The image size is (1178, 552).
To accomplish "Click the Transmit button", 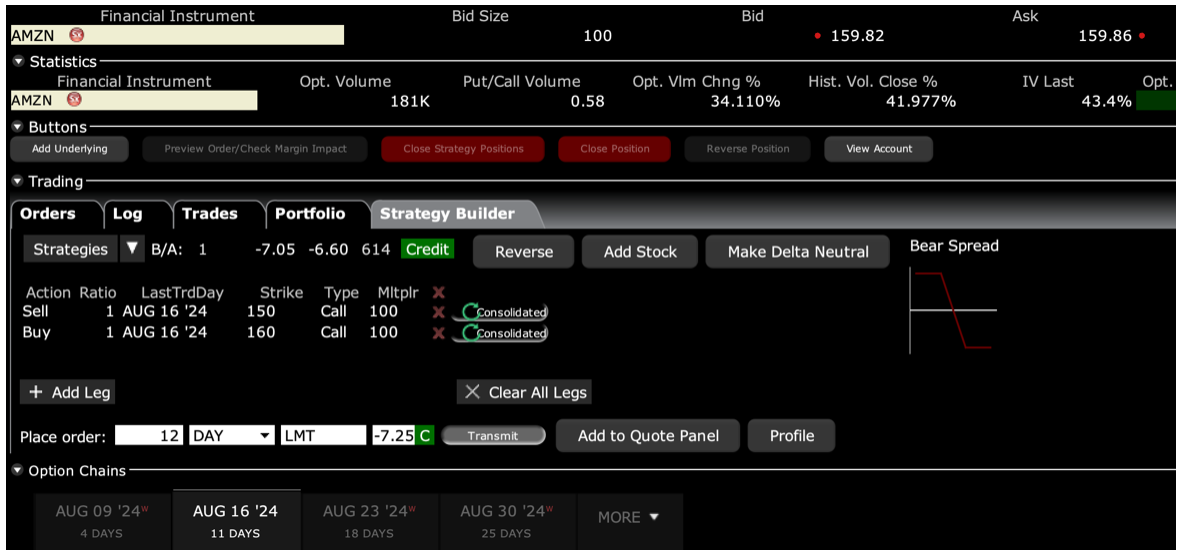I will tap(493, 436).
